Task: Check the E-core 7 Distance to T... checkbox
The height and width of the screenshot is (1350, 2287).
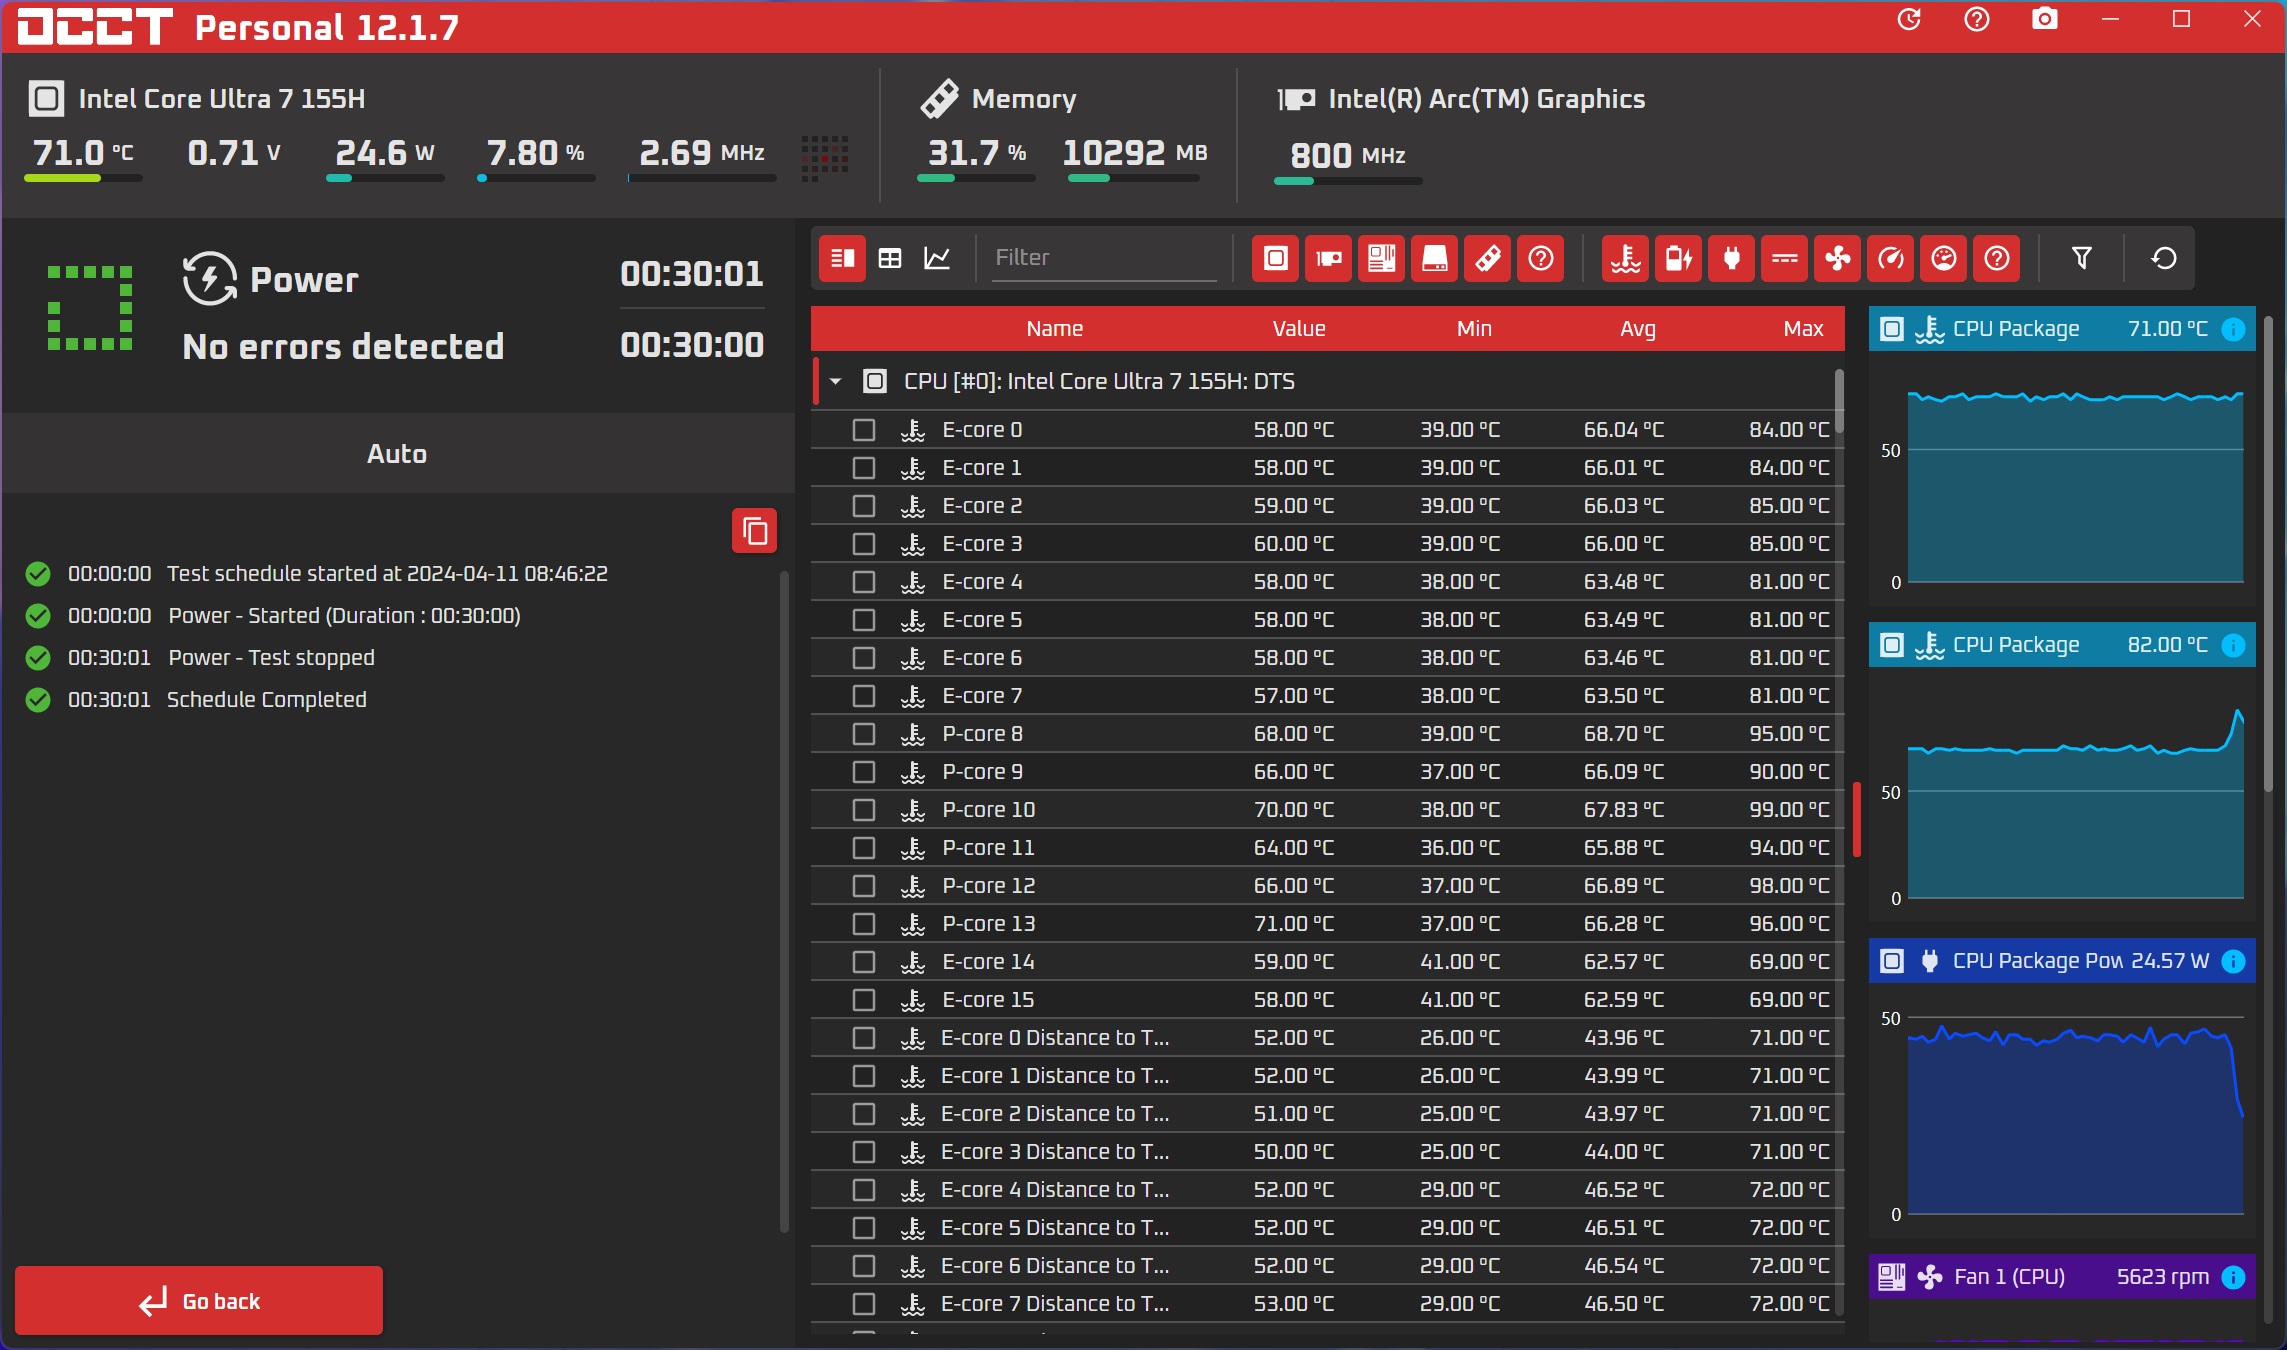Action: (864, 1304)
